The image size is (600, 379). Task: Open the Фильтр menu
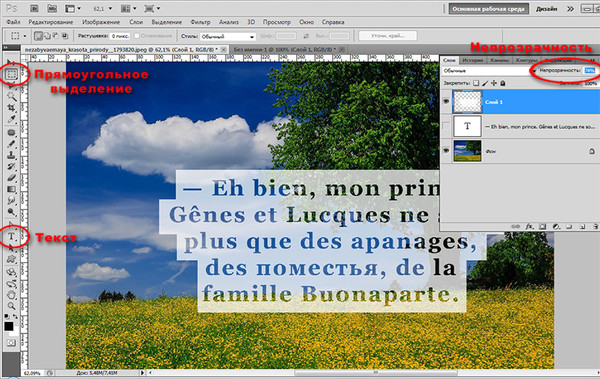click(x=200, y=22)
